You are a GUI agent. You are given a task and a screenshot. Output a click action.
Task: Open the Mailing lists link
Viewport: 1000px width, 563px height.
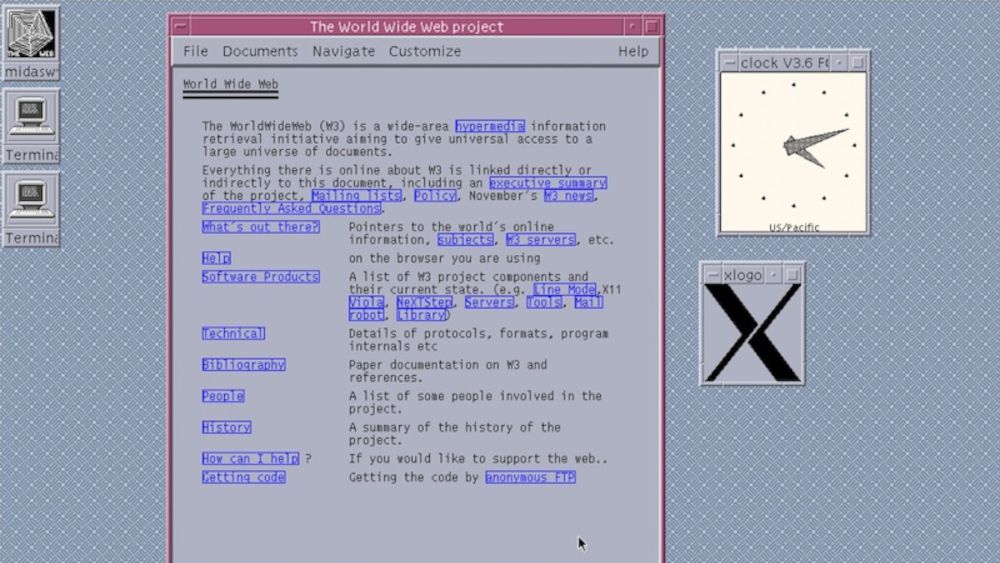coord(357,196)
